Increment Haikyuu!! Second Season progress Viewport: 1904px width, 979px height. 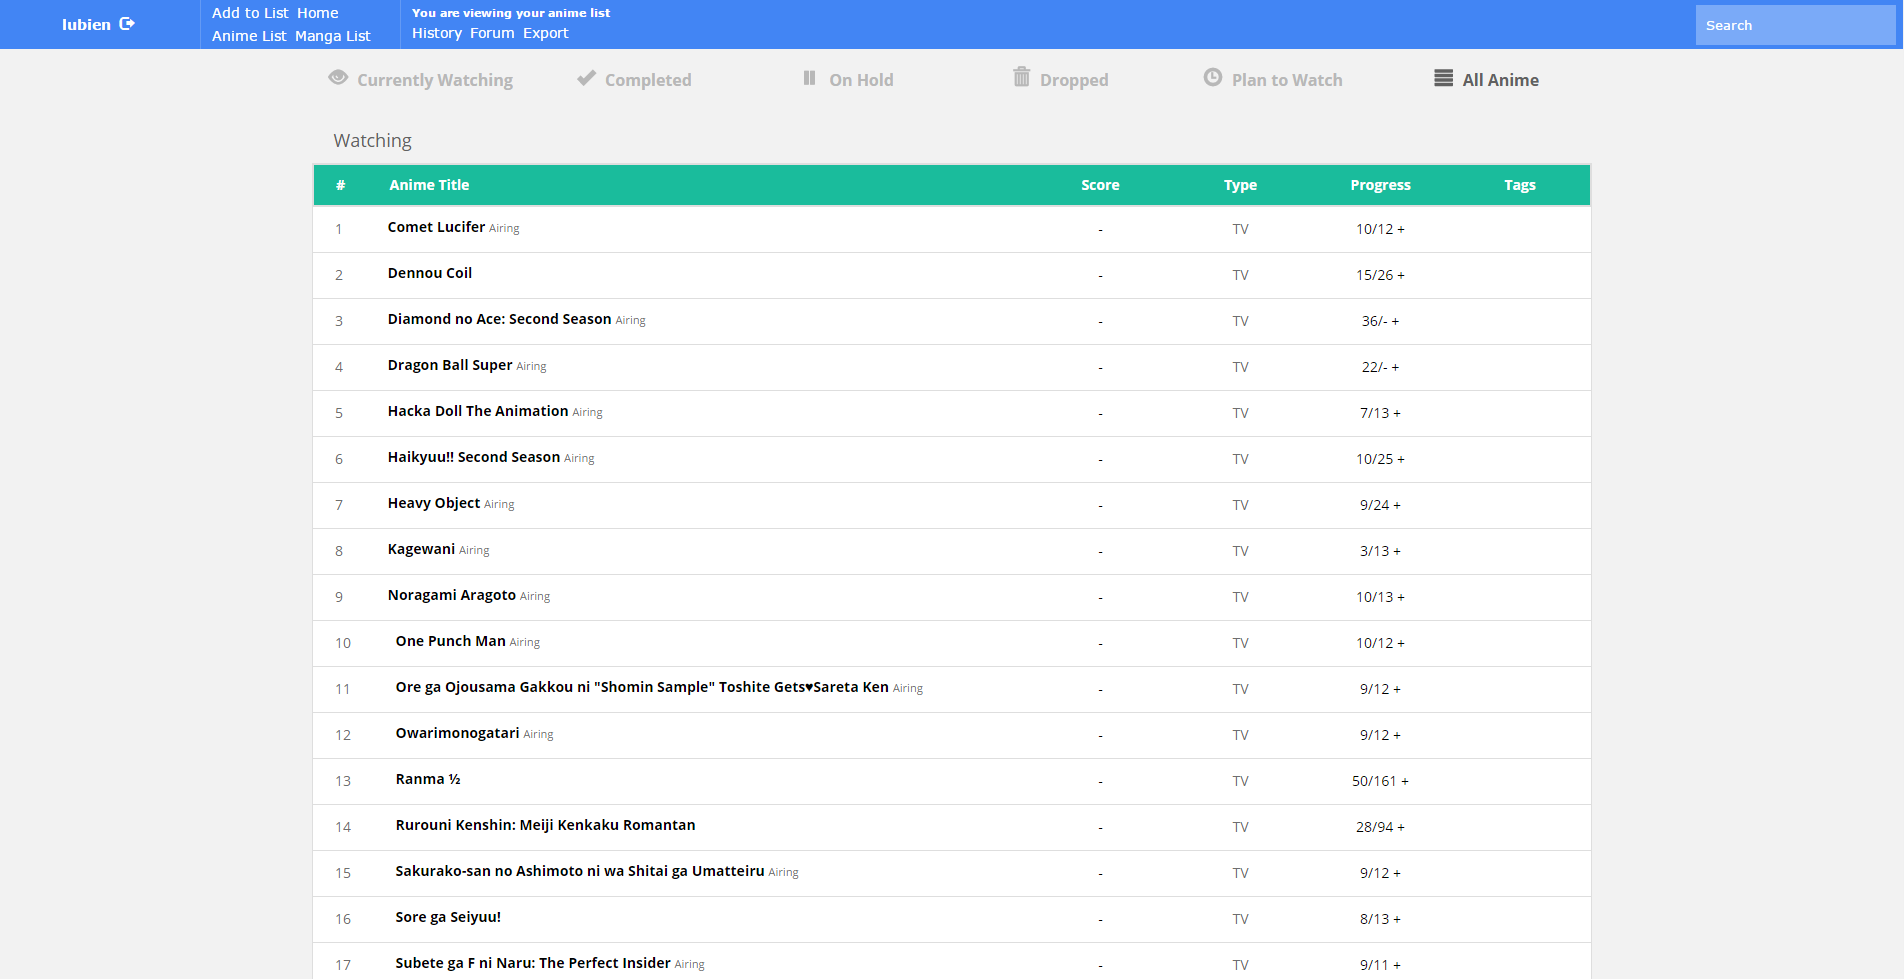click(1401, 459)
